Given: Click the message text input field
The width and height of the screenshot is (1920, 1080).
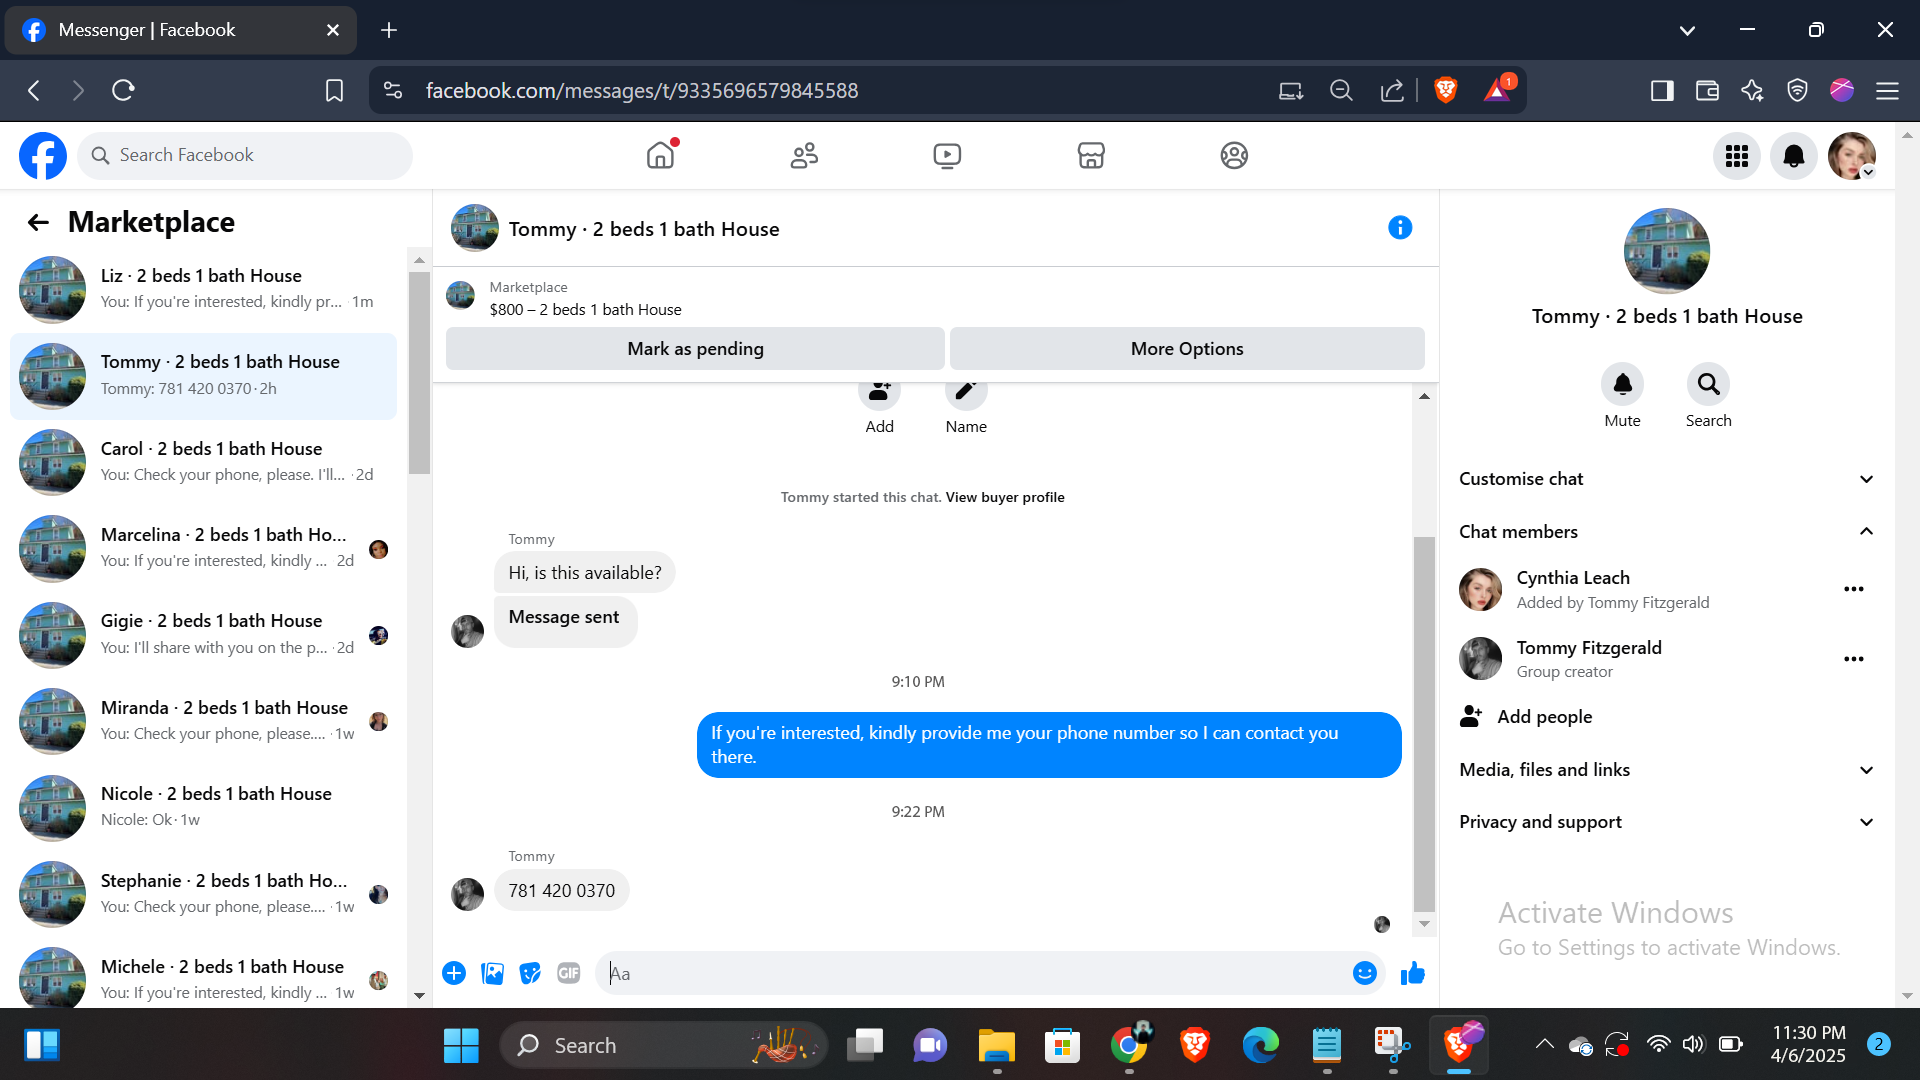Looking at the screenshot, I should [975, 973].
